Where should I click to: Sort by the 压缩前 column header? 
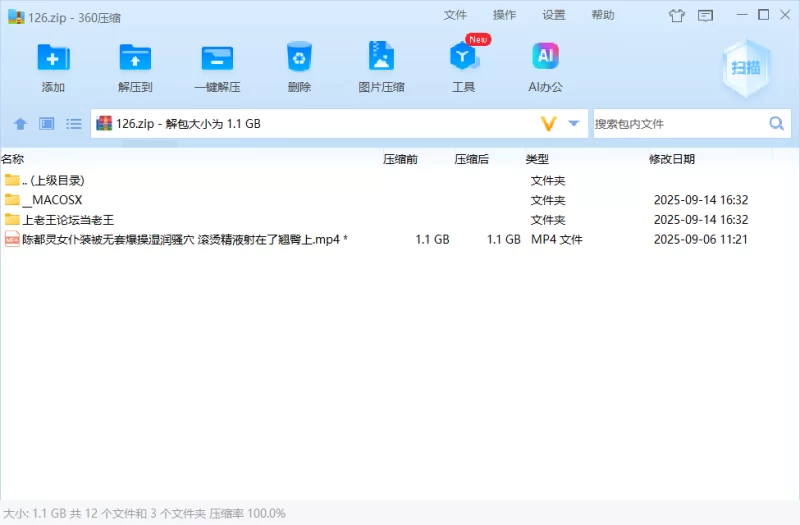click(x=401, y=159)
